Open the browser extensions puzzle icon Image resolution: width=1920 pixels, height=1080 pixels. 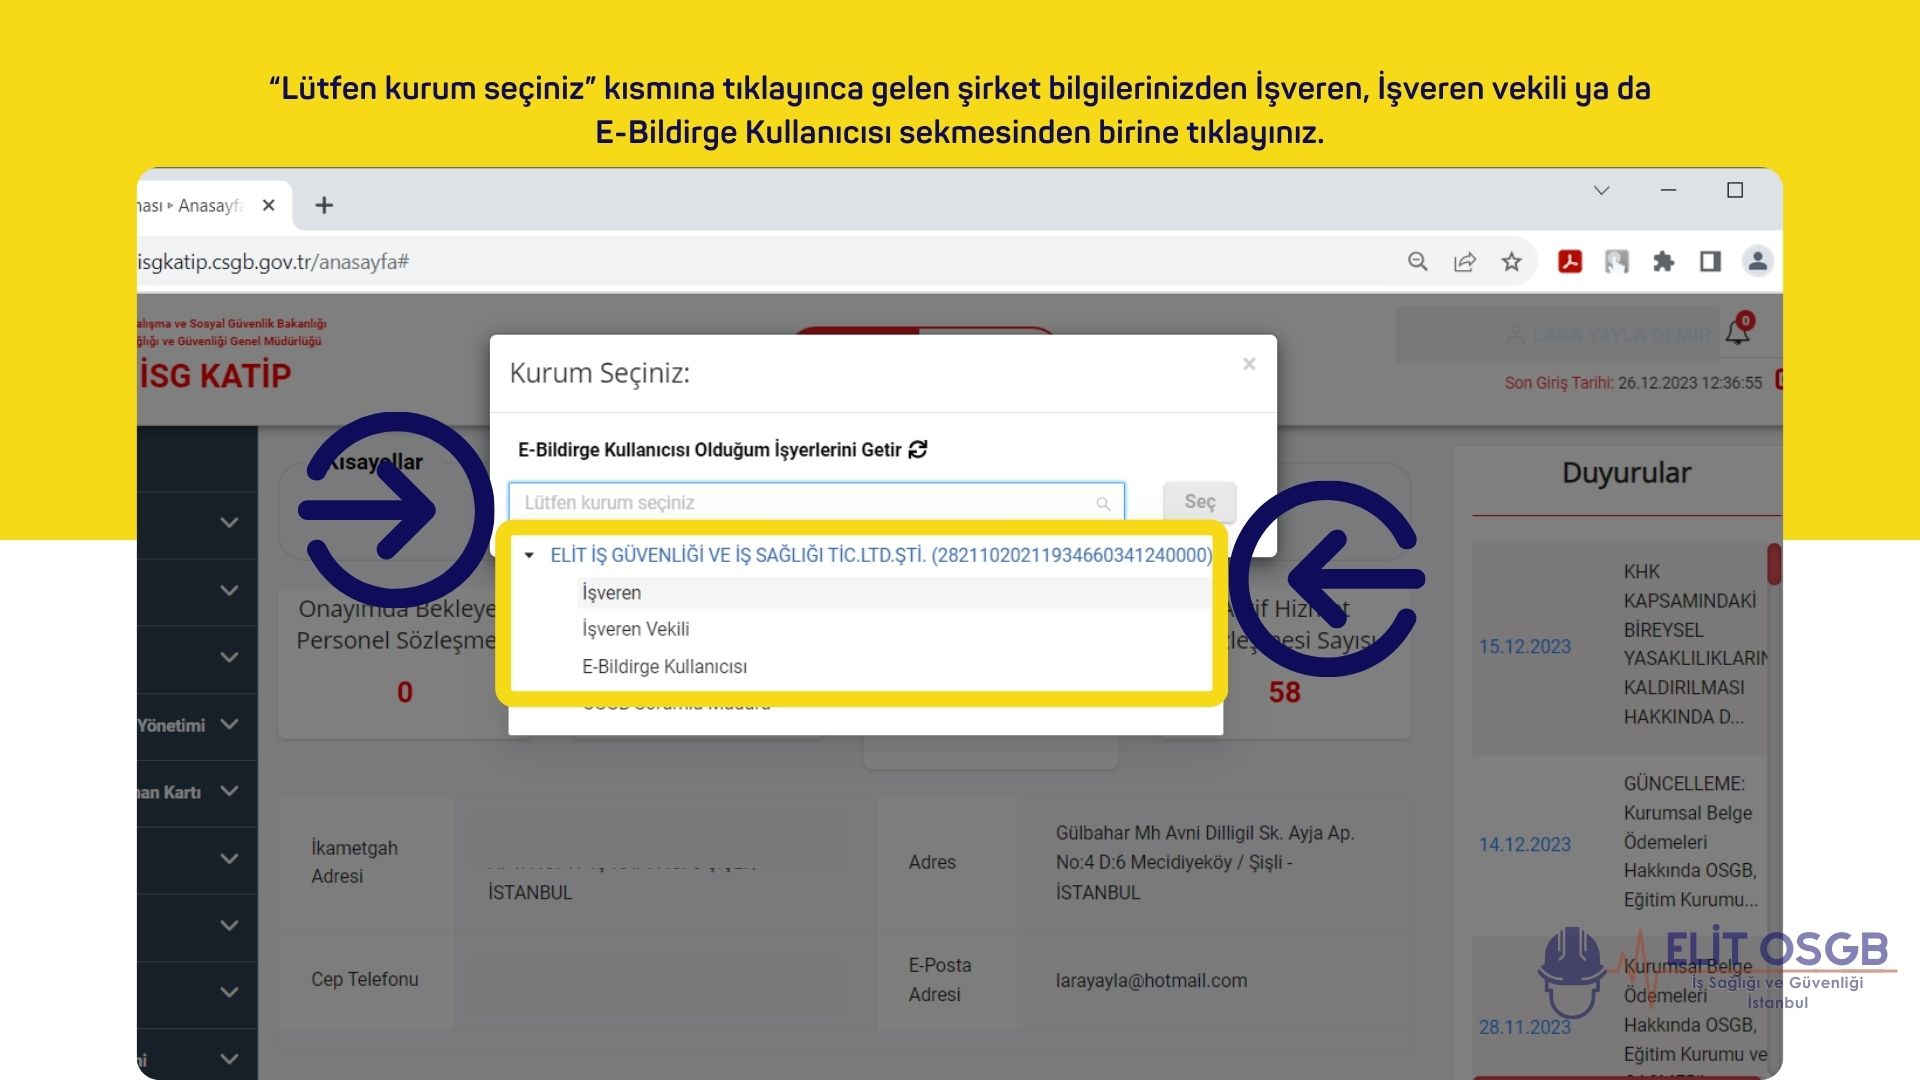[1663, 262]
